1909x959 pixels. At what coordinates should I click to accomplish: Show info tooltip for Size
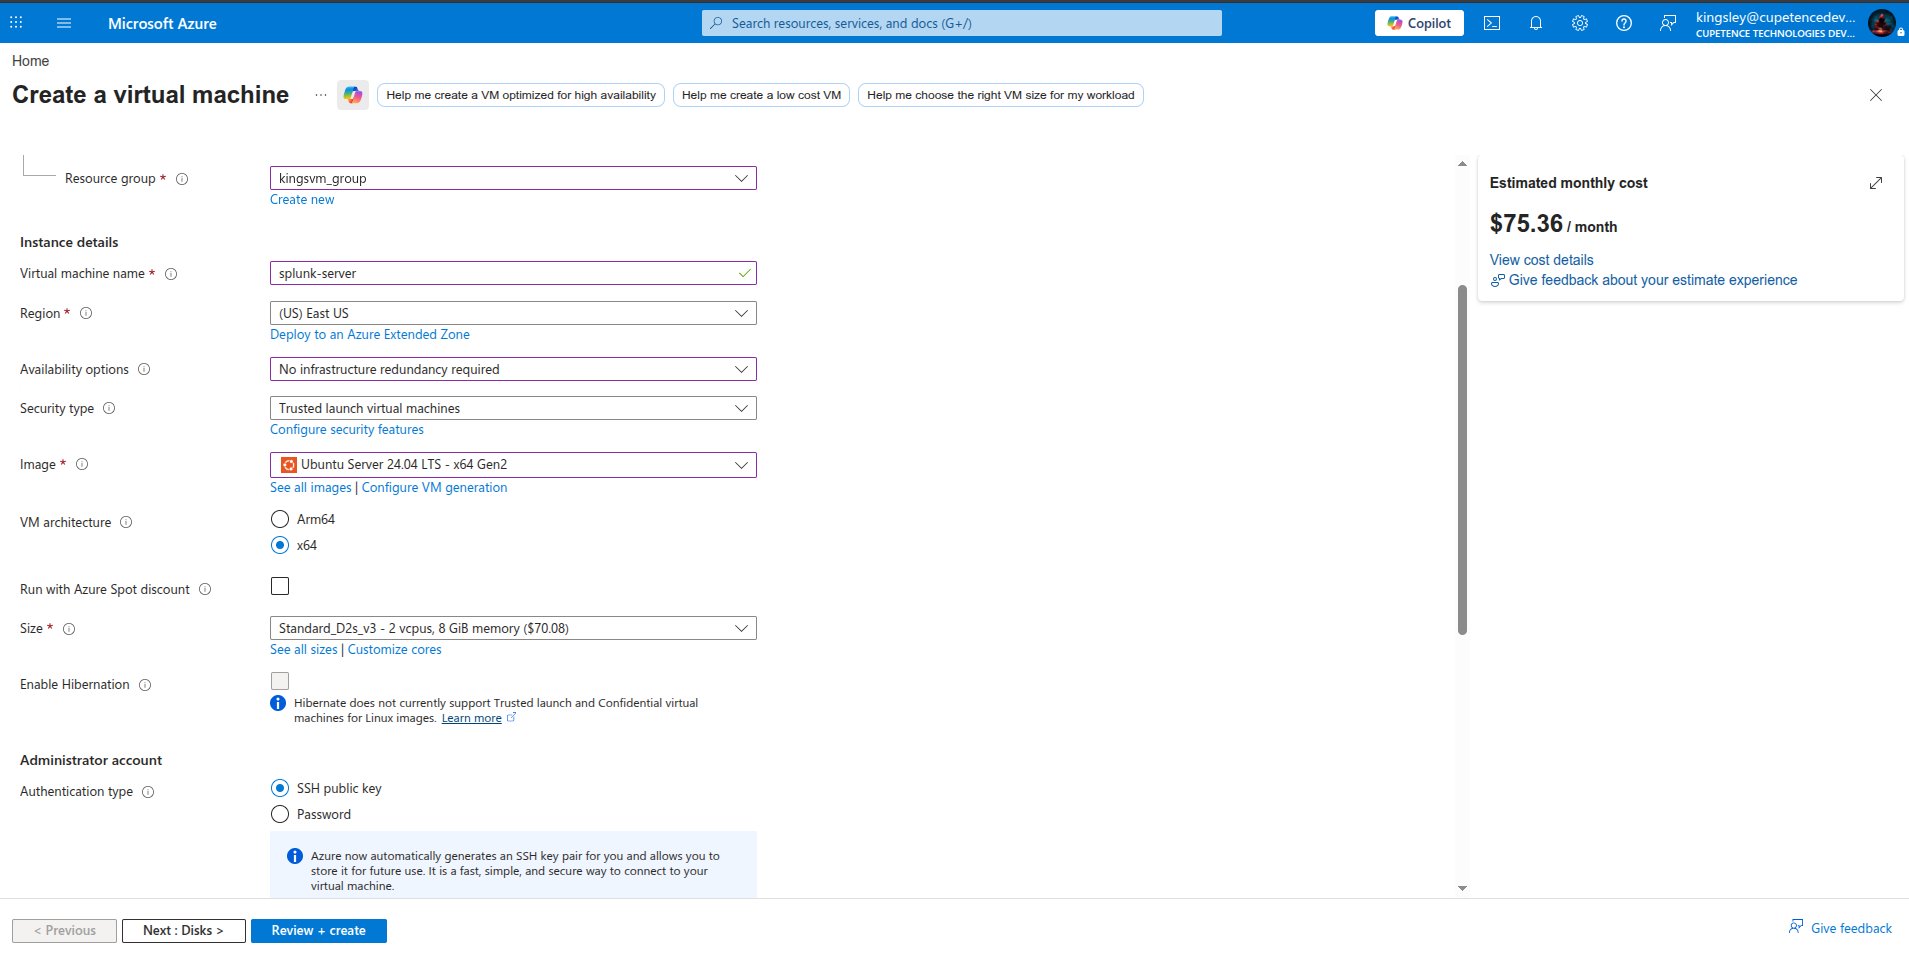click(69, 629)
